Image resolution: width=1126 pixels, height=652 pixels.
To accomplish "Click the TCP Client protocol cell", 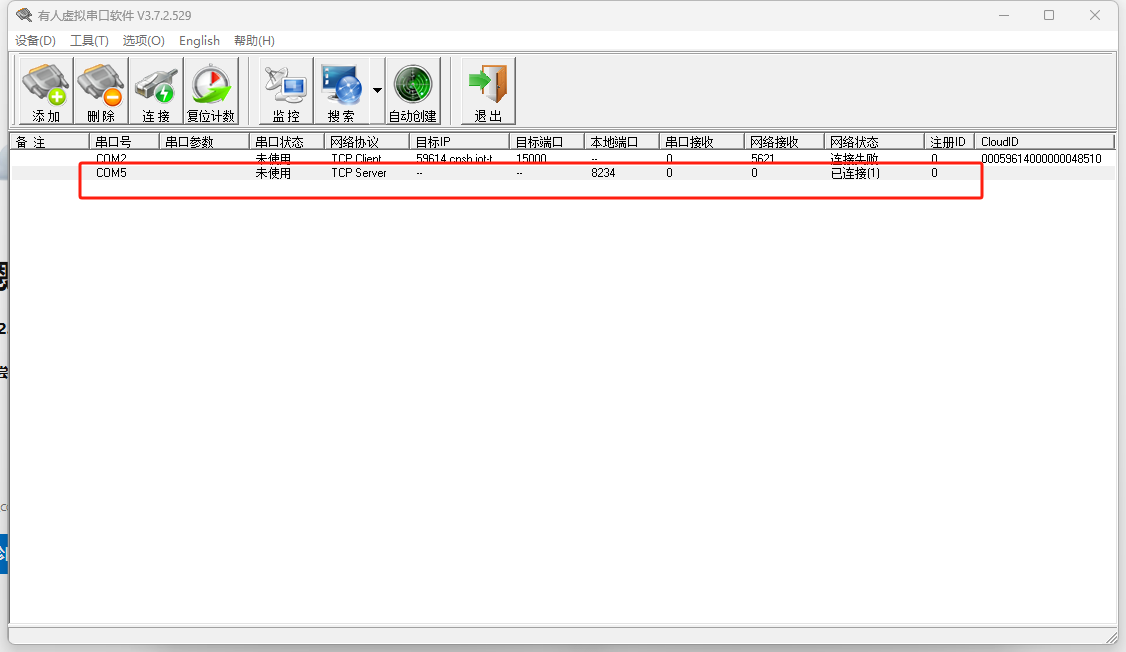I will pyautogui.click(x=356, y=158).
